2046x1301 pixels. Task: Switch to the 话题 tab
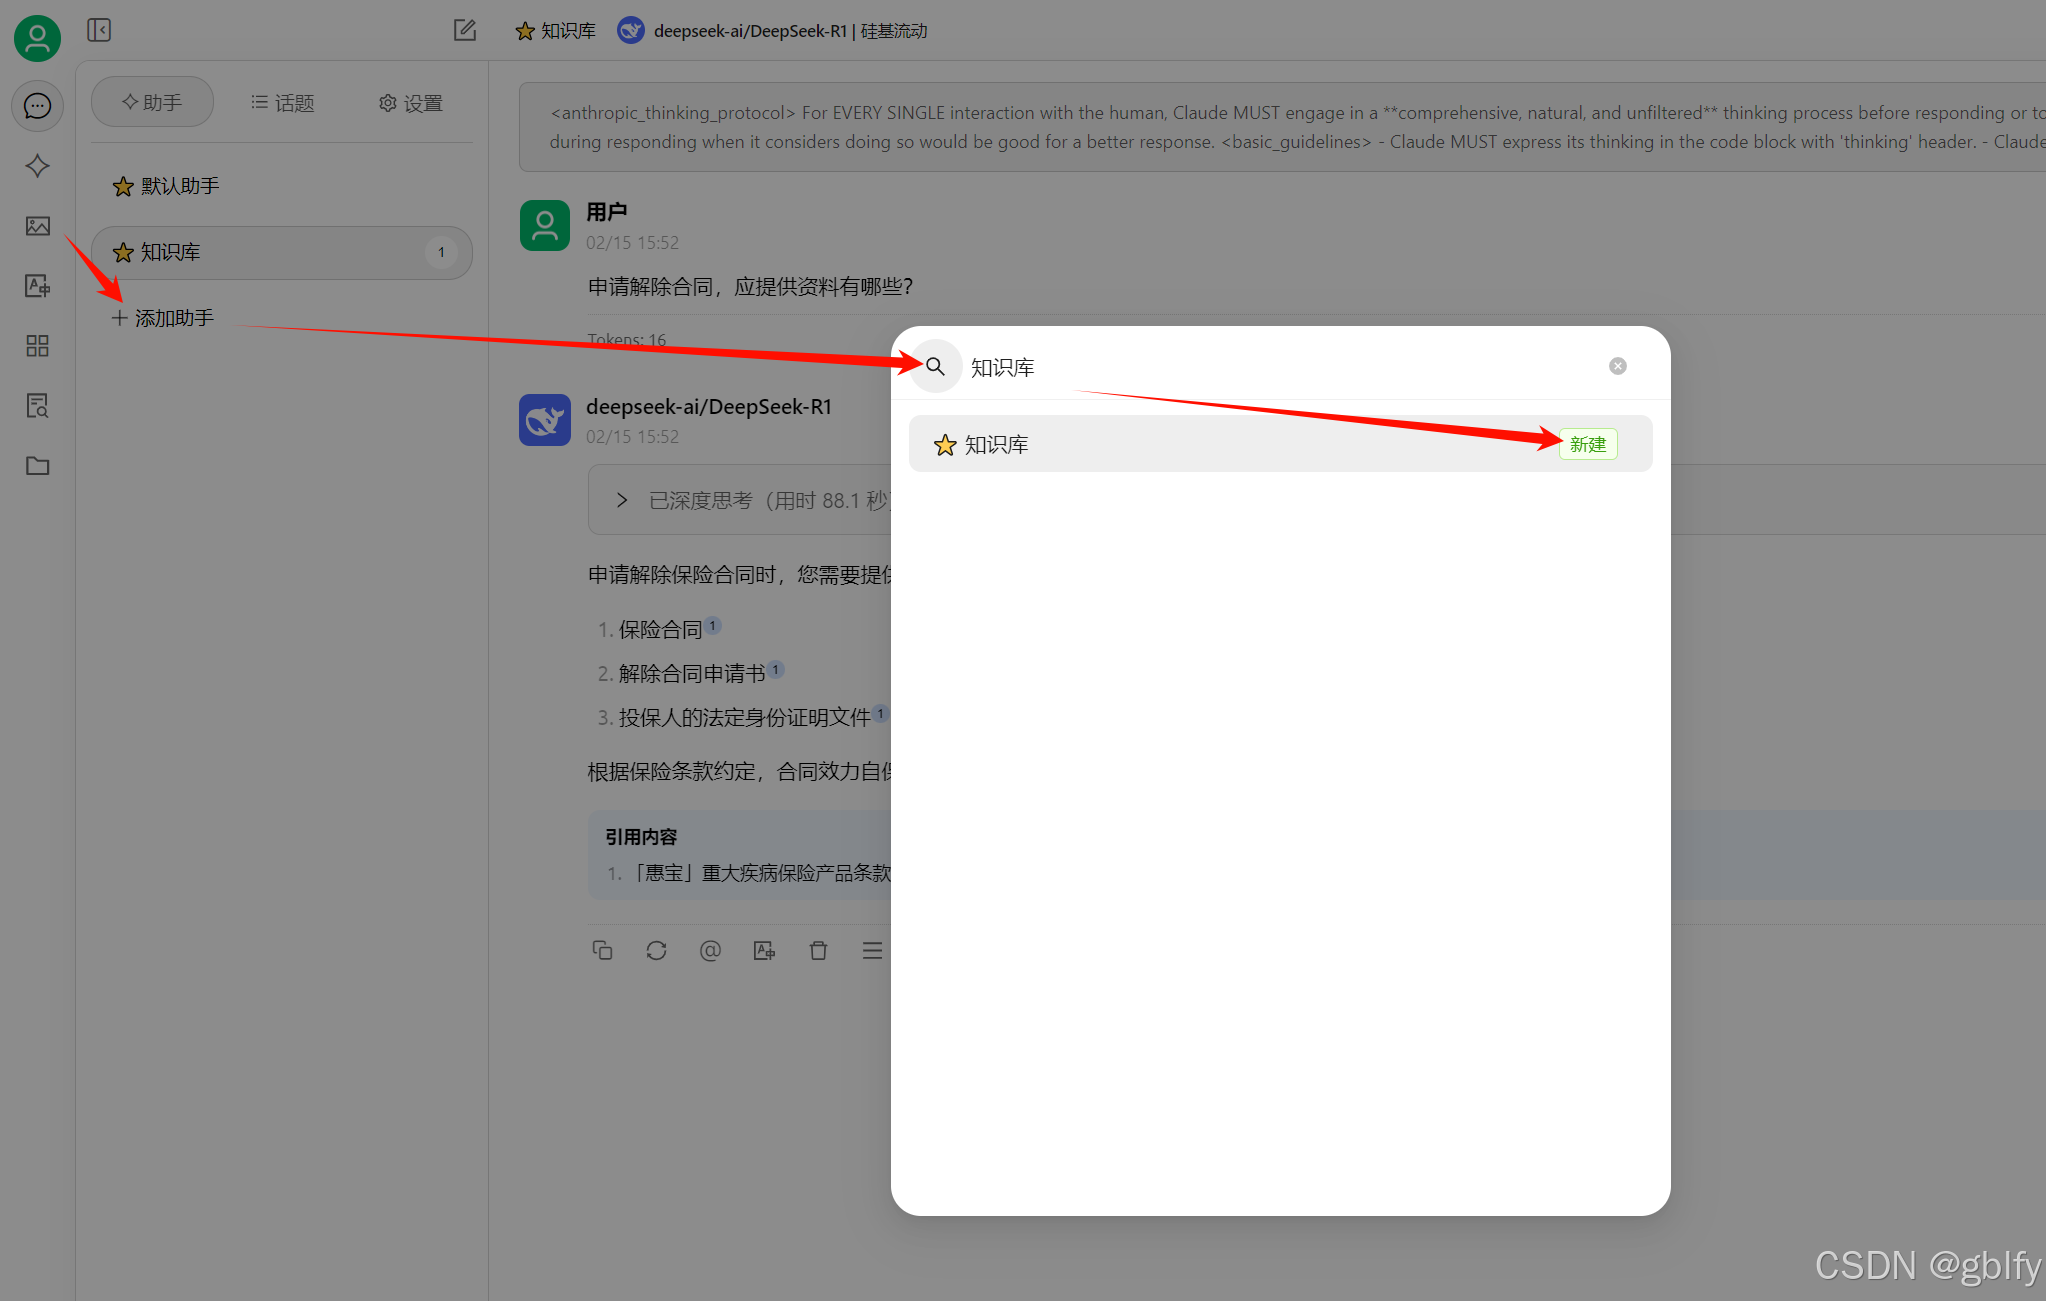point(282,103)
